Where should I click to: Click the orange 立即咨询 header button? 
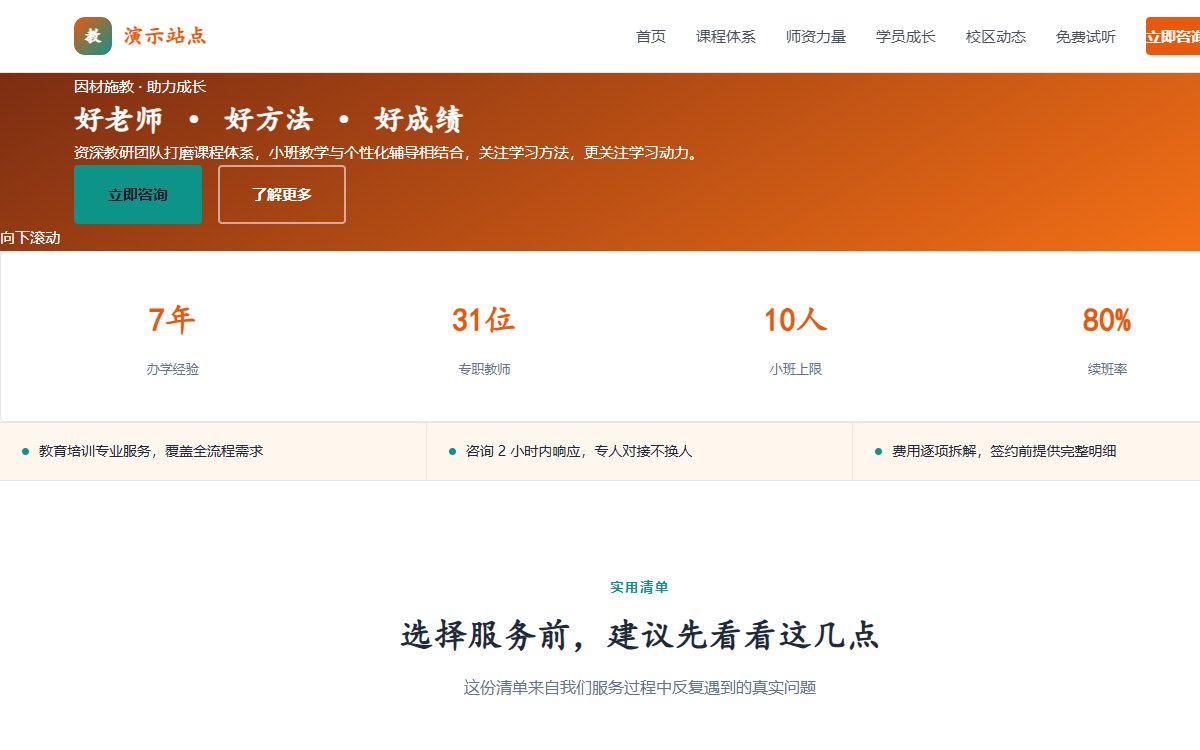tap(1173, 36)
